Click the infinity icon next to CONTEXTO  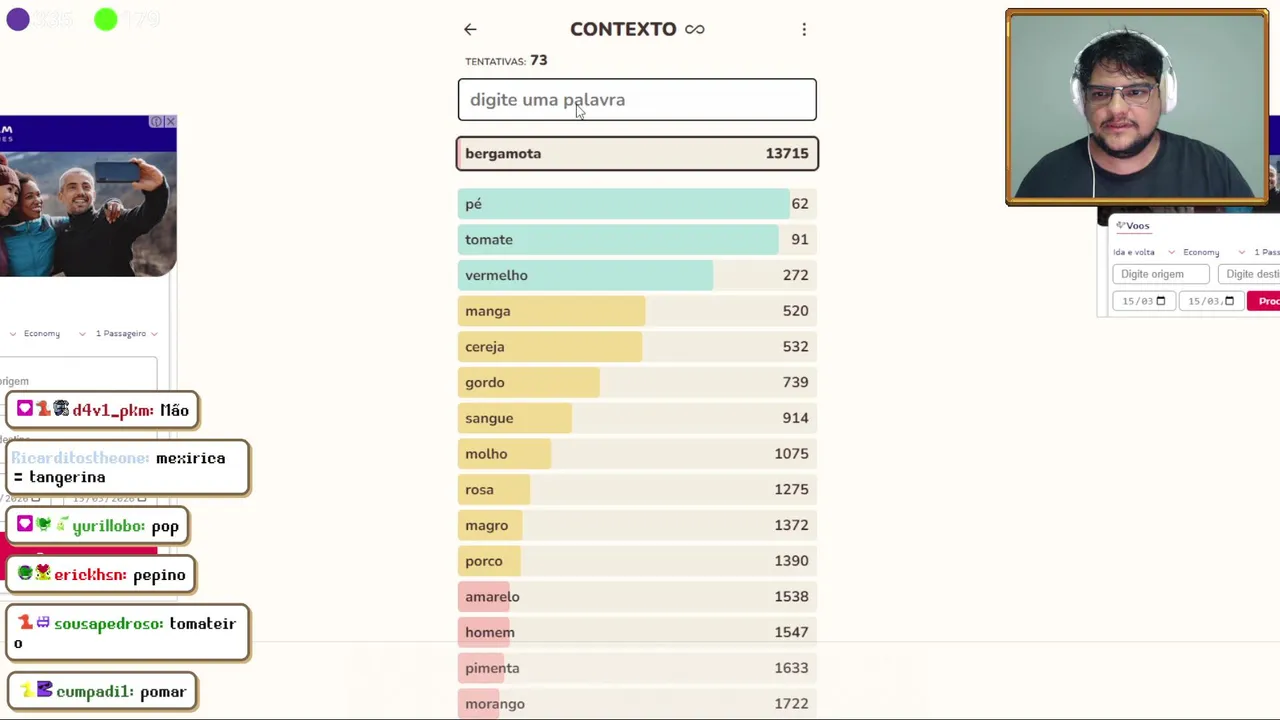click(x=695, y=30)
